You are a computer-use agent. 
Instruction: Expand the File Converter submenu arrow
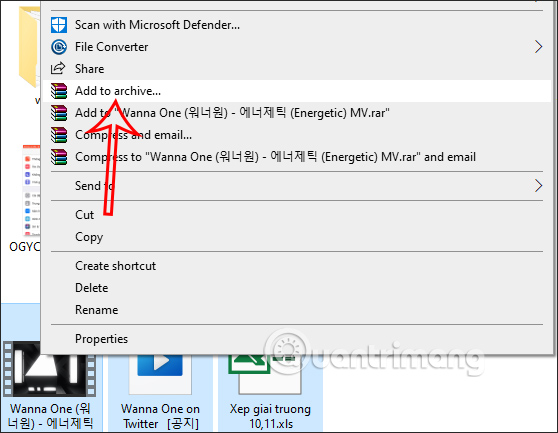pos(538,47)
